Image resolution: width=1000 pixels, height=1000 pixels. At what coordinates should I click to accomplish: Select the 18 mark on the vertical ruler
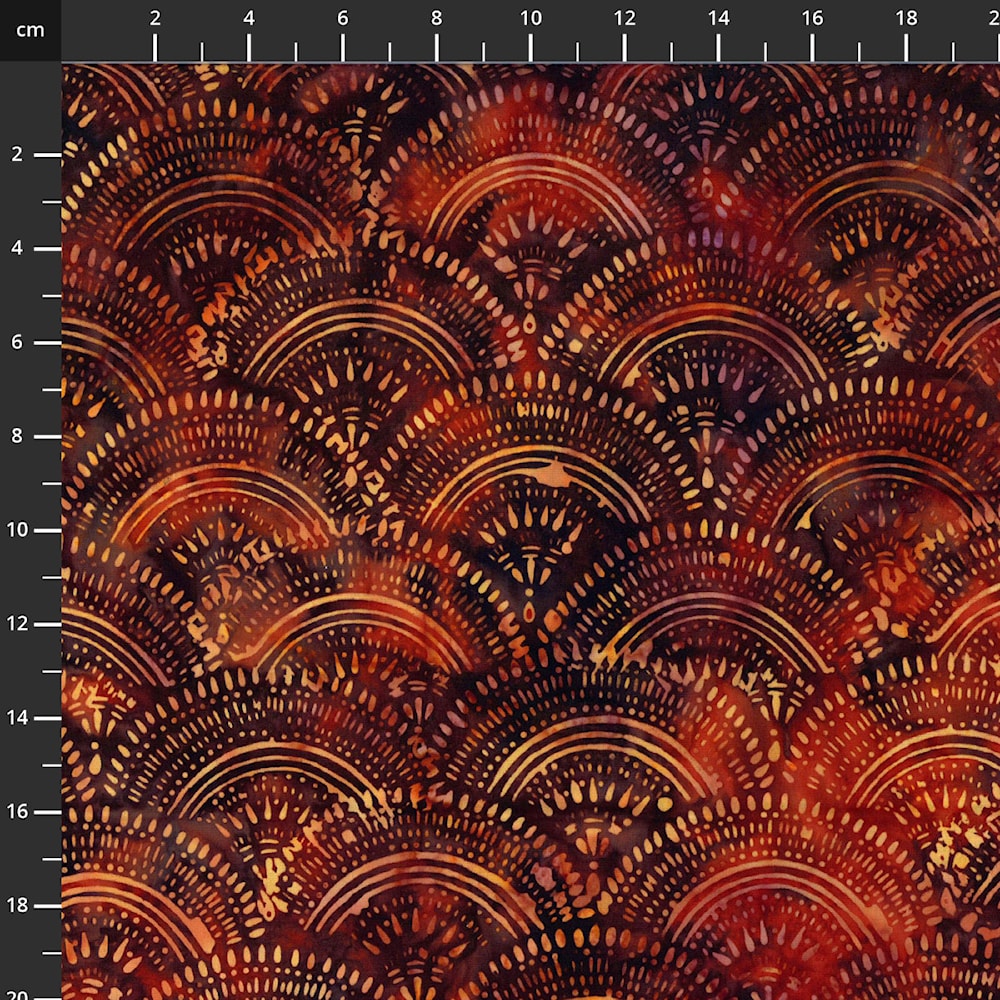point(17,906)
